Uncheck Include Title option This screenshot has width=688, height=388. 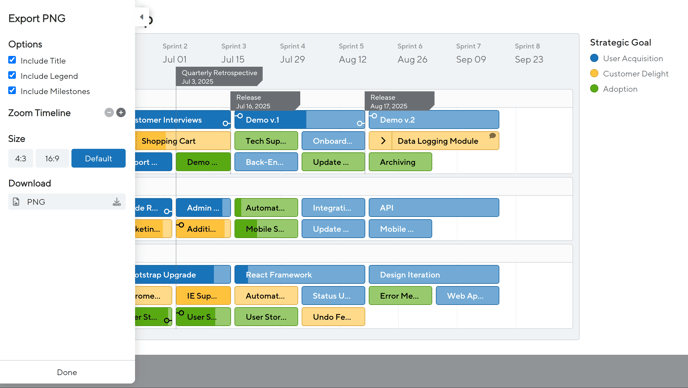(12, 60)
